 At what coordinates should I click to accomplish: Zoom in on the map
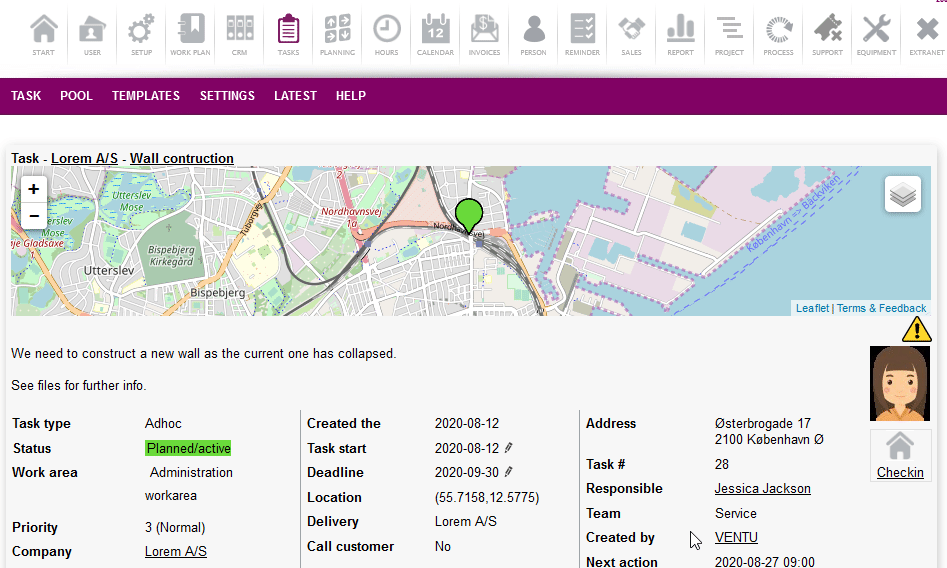[34, 189]
